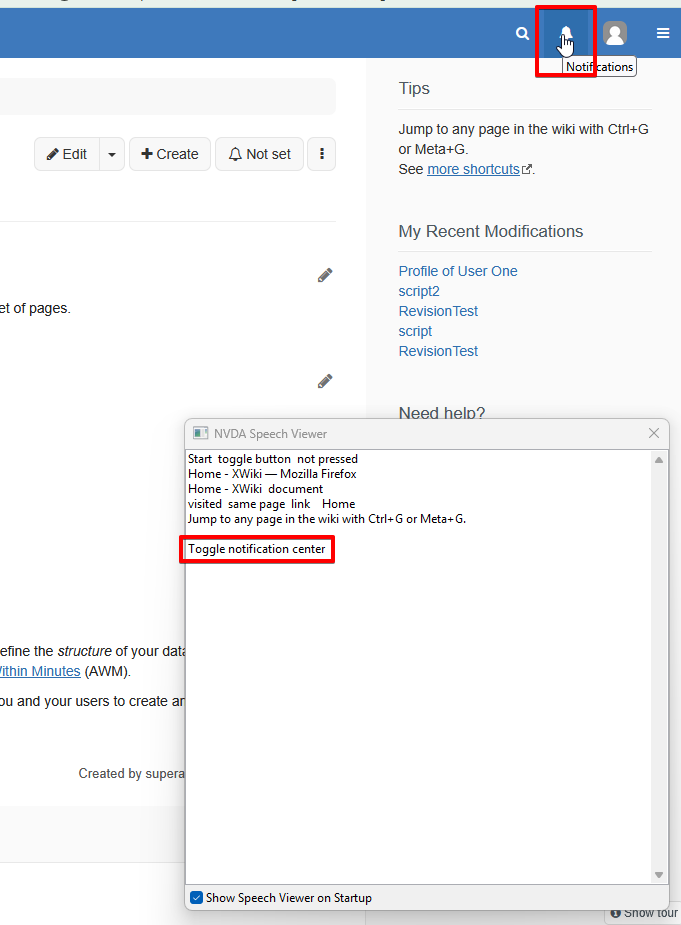Open the 'script2' recent modification link
681x925 pixels.
419,291
